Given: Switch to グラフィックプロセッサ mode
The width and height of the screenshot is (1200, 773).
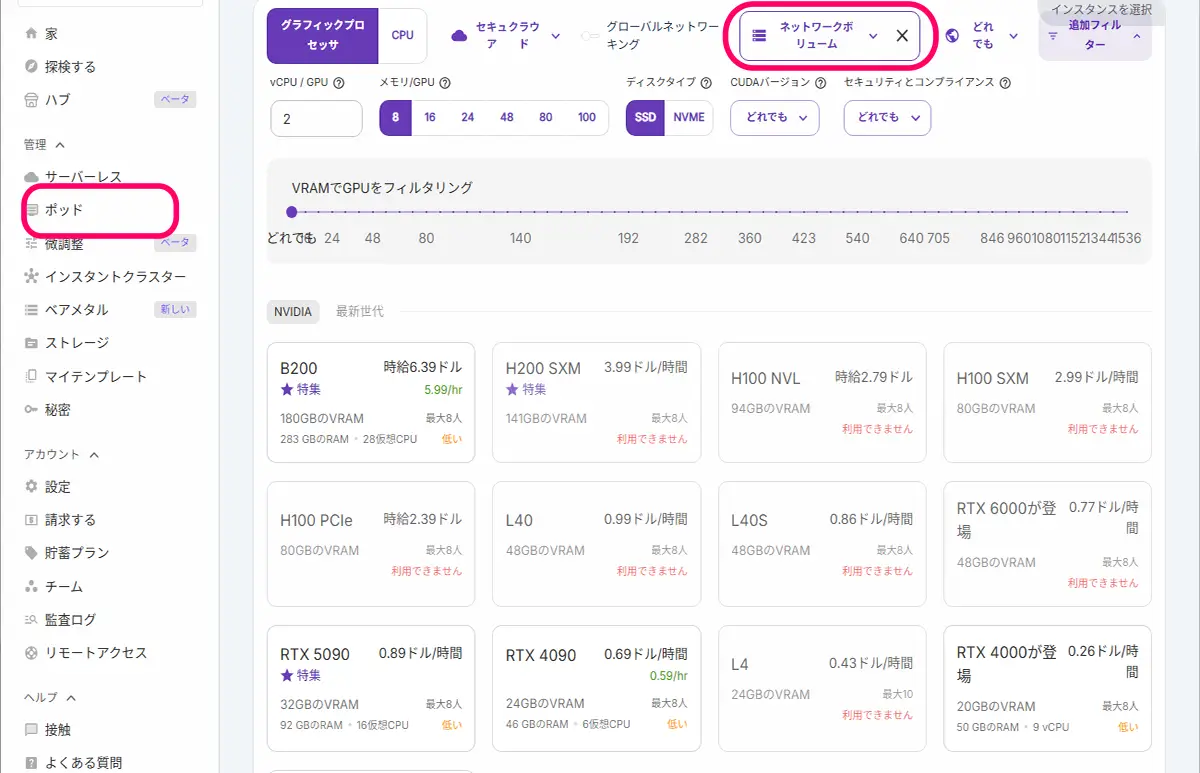Looking at the screenshot, I should pyautogui.click(x=323, y=36).
